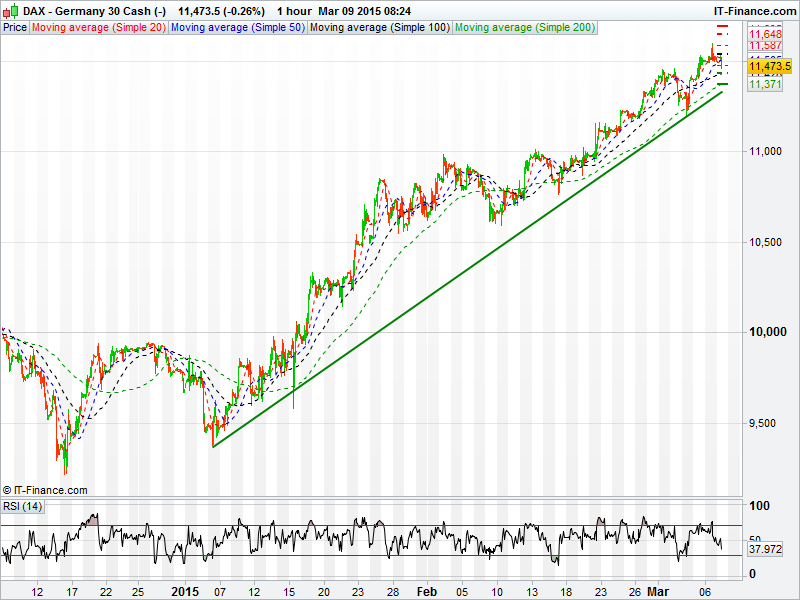Click the yellow 11,473.5 current price tag
Screen dimensions: 800x600
pyautogui.click(x=769, y=66)
